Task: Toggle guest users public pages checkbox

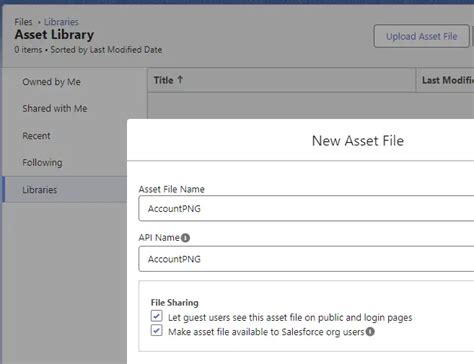Action: [157, 316]
